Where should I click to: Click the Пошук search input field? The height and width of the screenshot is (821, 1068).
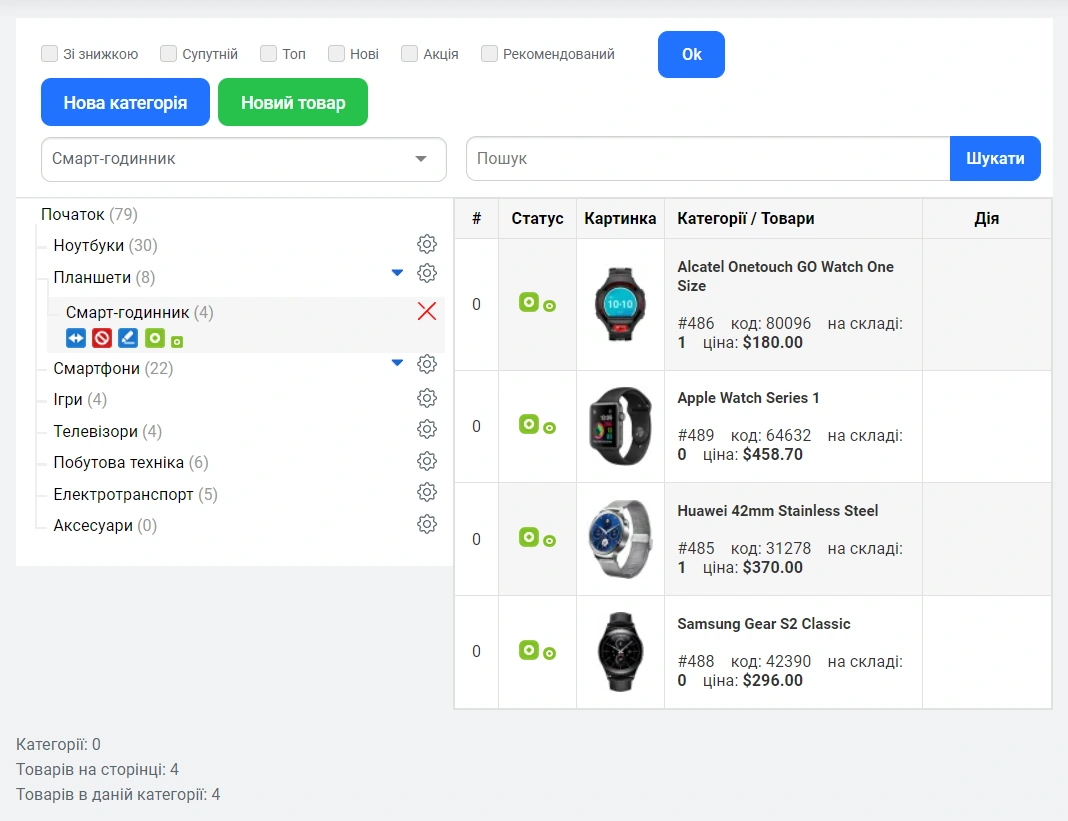(707, 159)
